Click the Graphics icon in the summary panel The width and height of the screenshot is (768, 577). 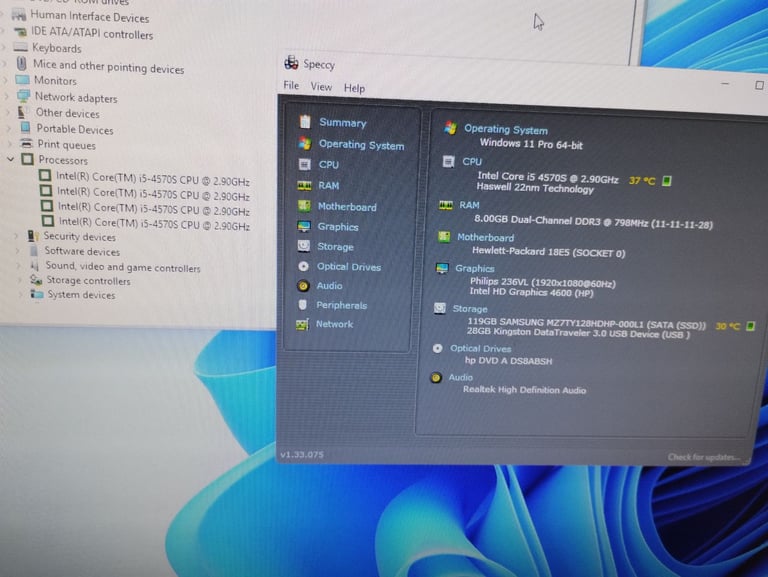441,268
